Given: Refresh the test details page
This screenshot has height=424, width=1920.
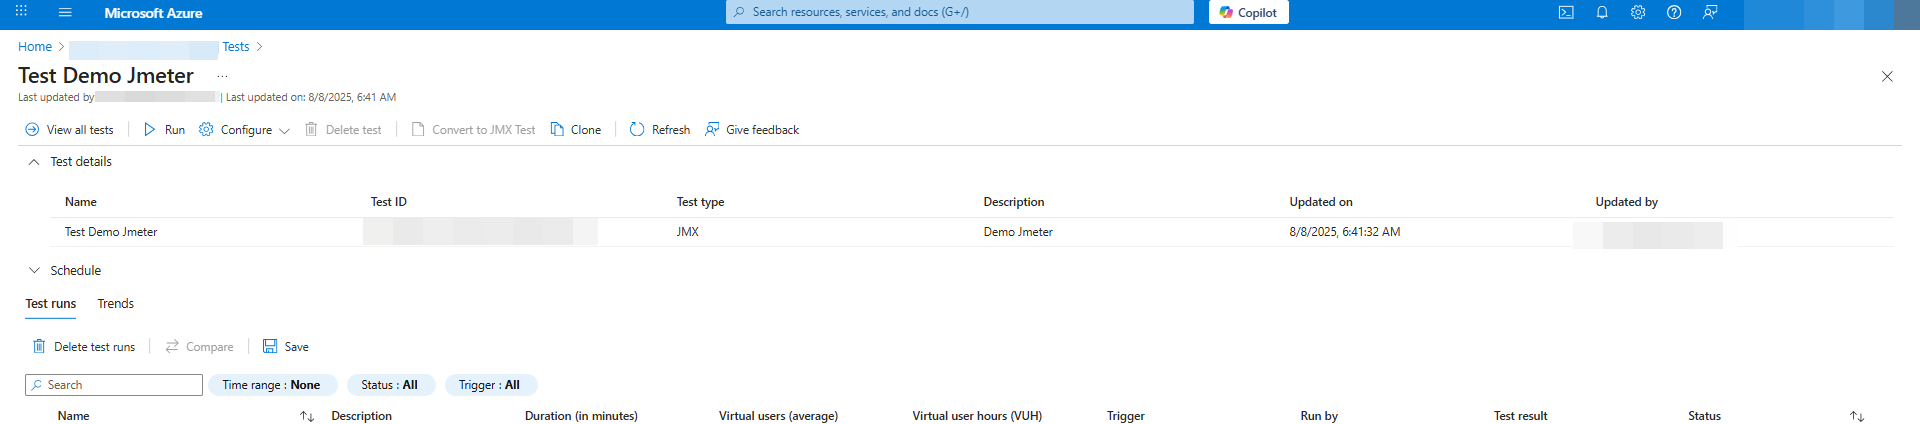Looking at the screenshot, I should click(660, 130).
